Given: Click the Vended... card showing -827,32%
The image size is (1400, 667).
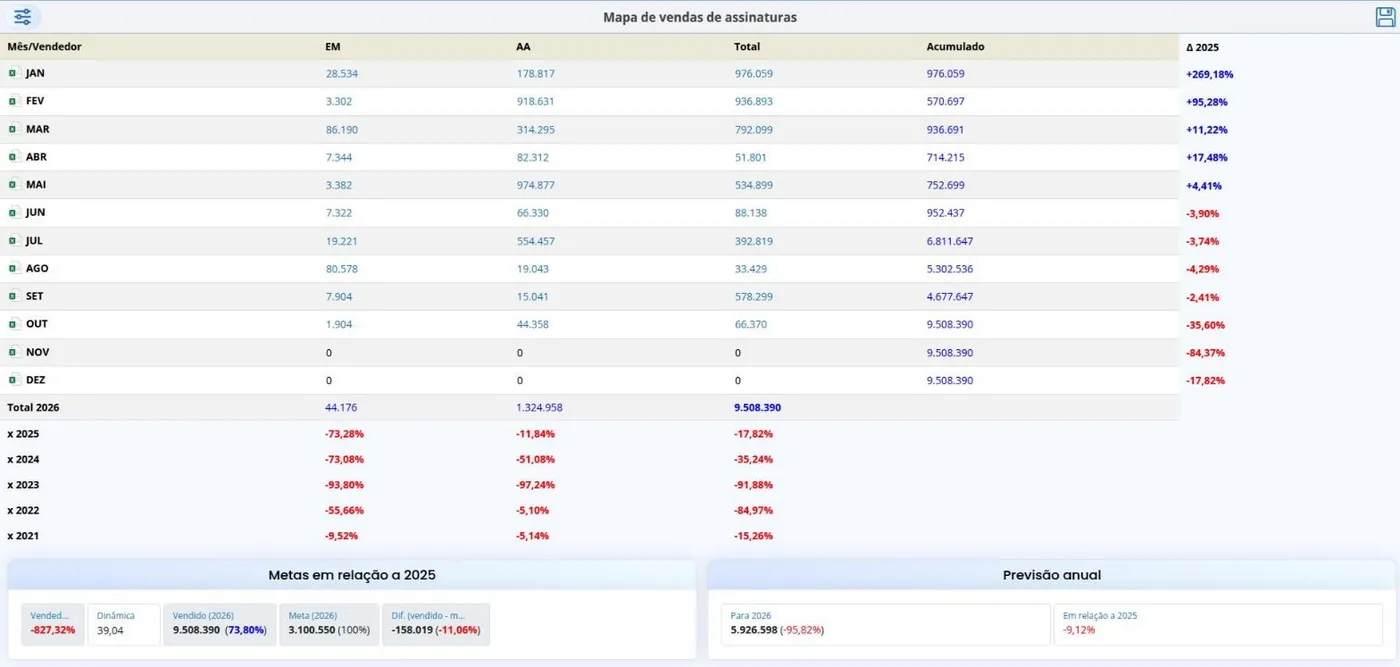Looking at the screenshot, I should tap(53, 623).
